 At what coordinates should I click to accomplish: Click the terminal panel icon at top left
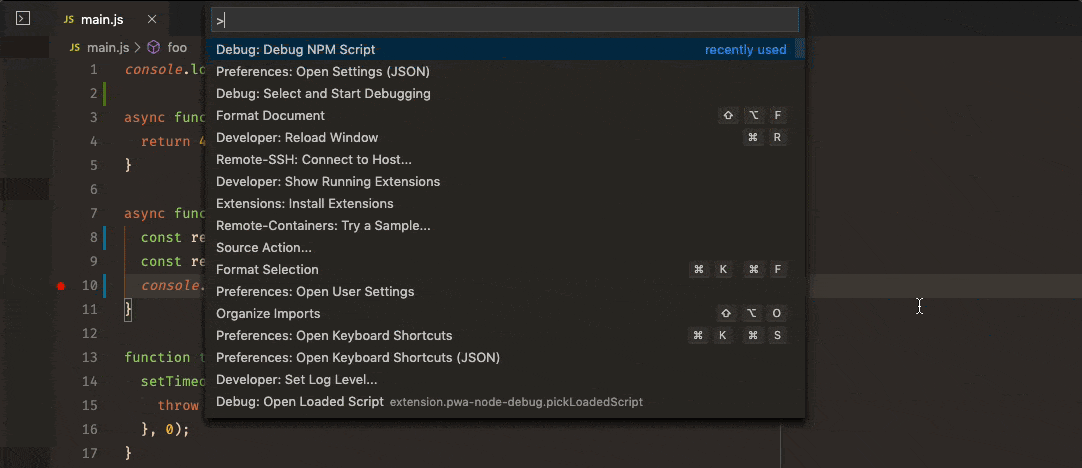click(24, 19)
